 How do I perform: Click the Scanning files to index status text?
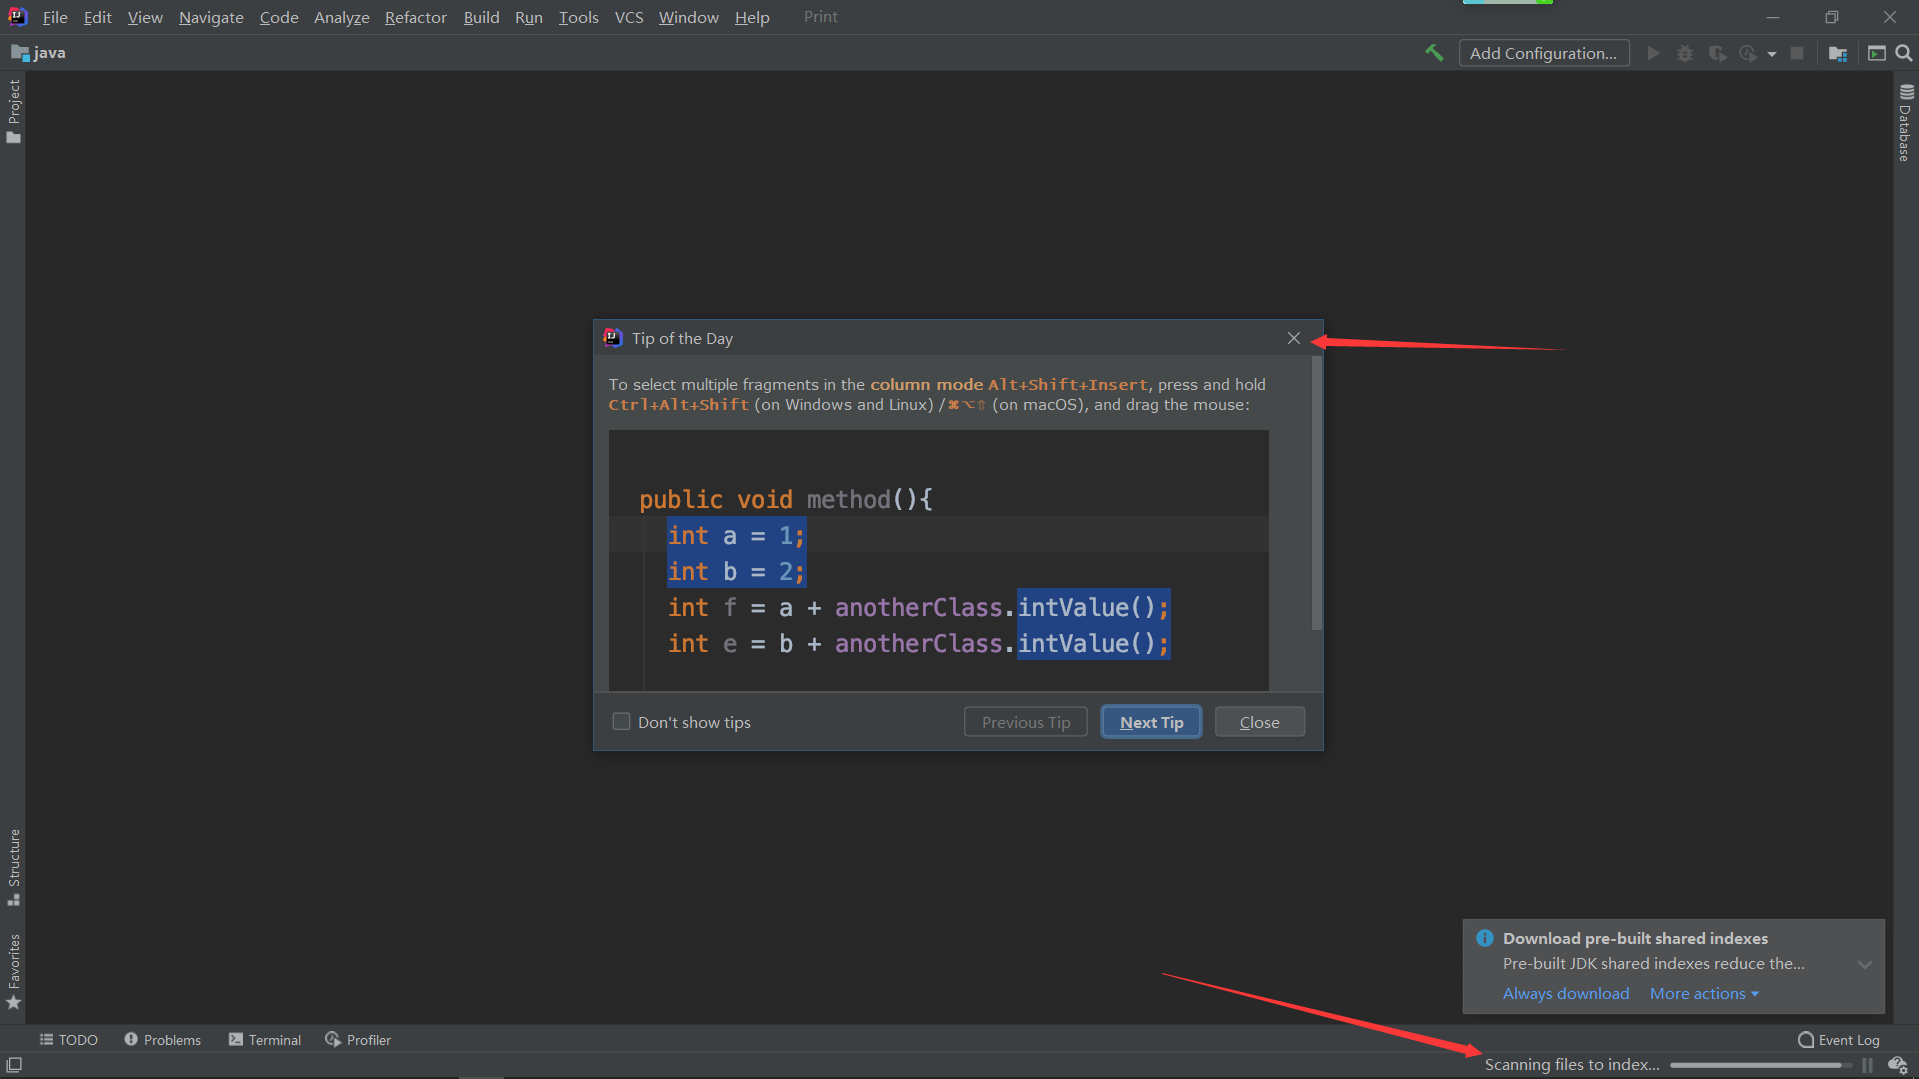click(1572, 1065)
